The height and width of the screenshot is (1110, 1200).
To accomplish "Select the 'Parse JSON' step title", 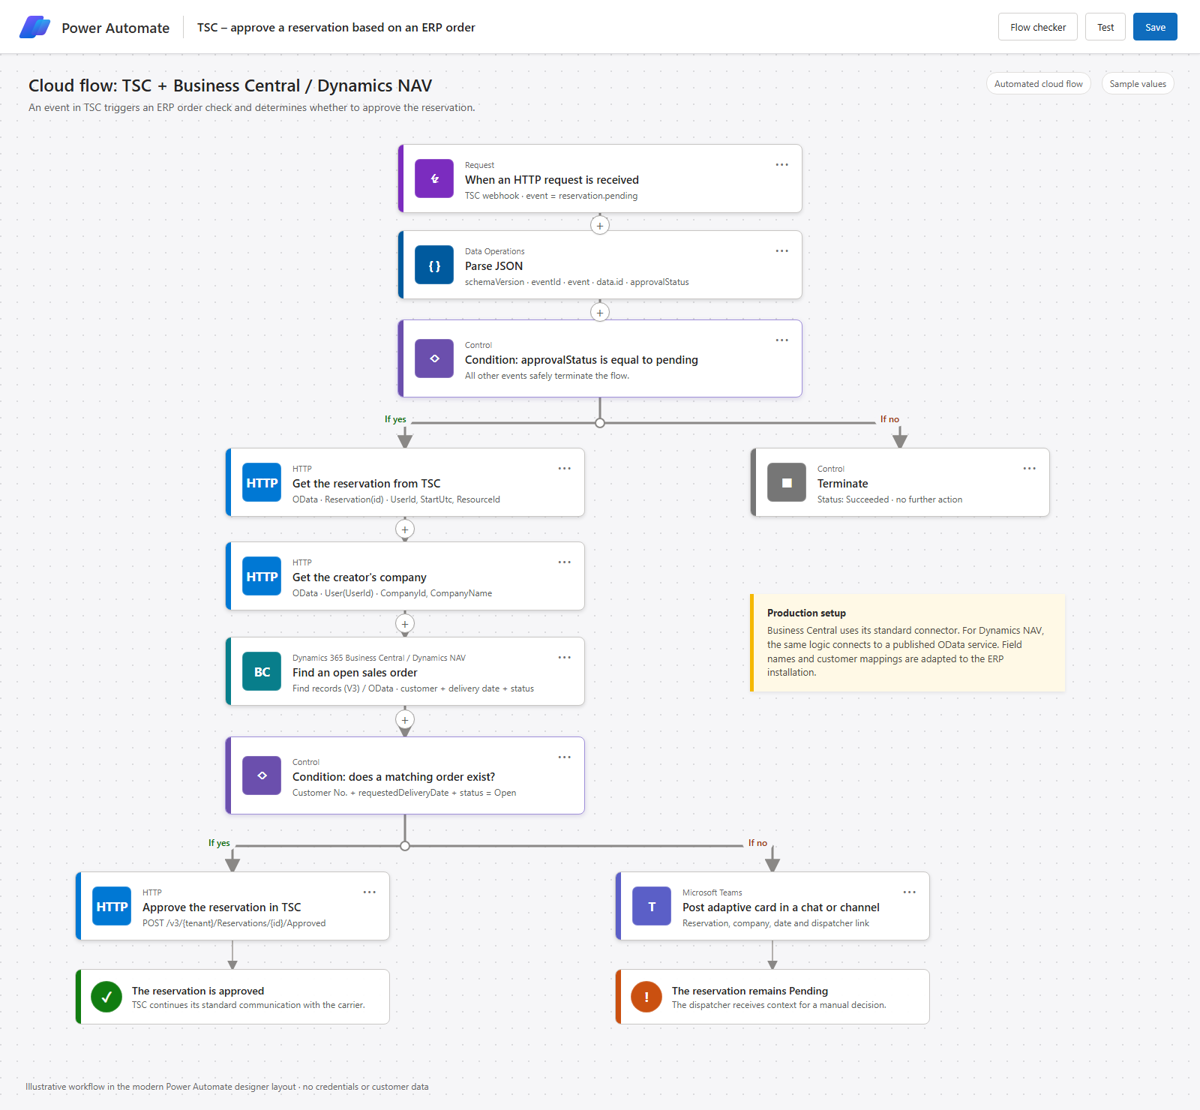I will pyautogui.click(x=494, y=266).
